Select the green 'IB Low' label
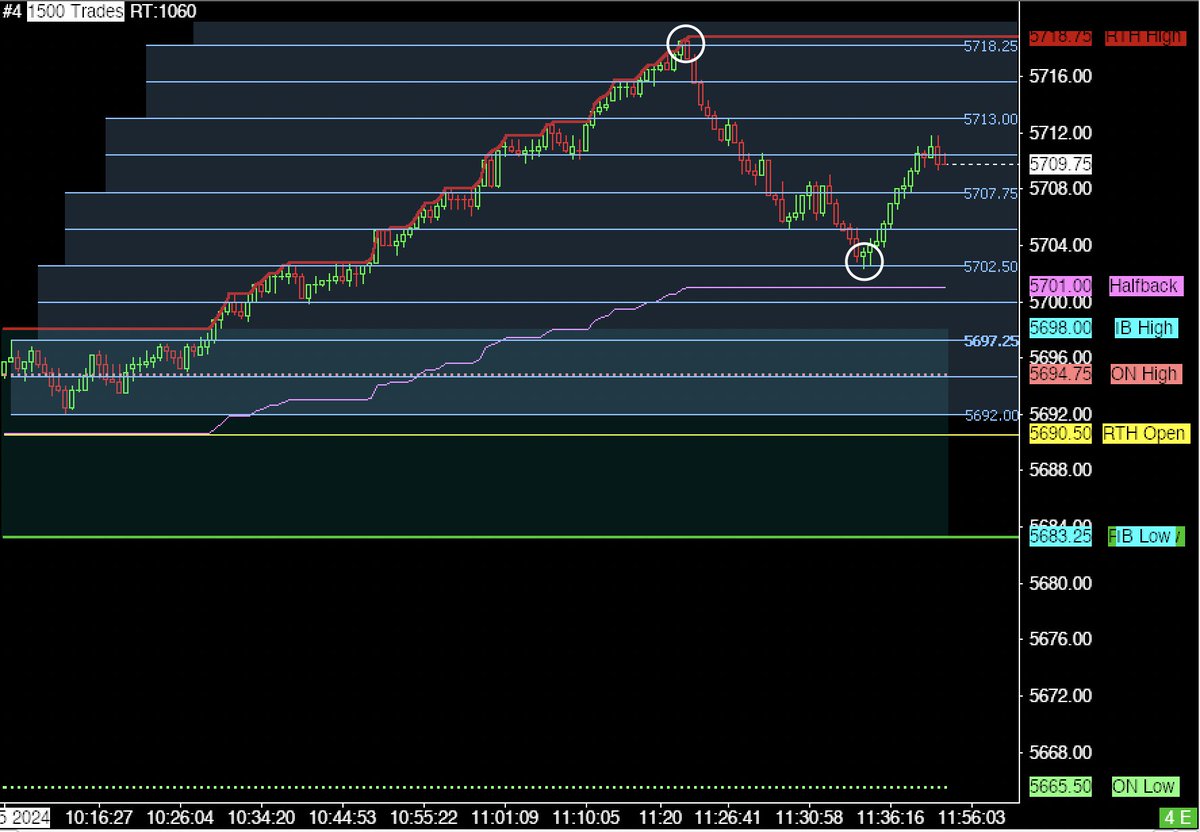Screen dimensions: 1200x832 [x=1145, y=537]
